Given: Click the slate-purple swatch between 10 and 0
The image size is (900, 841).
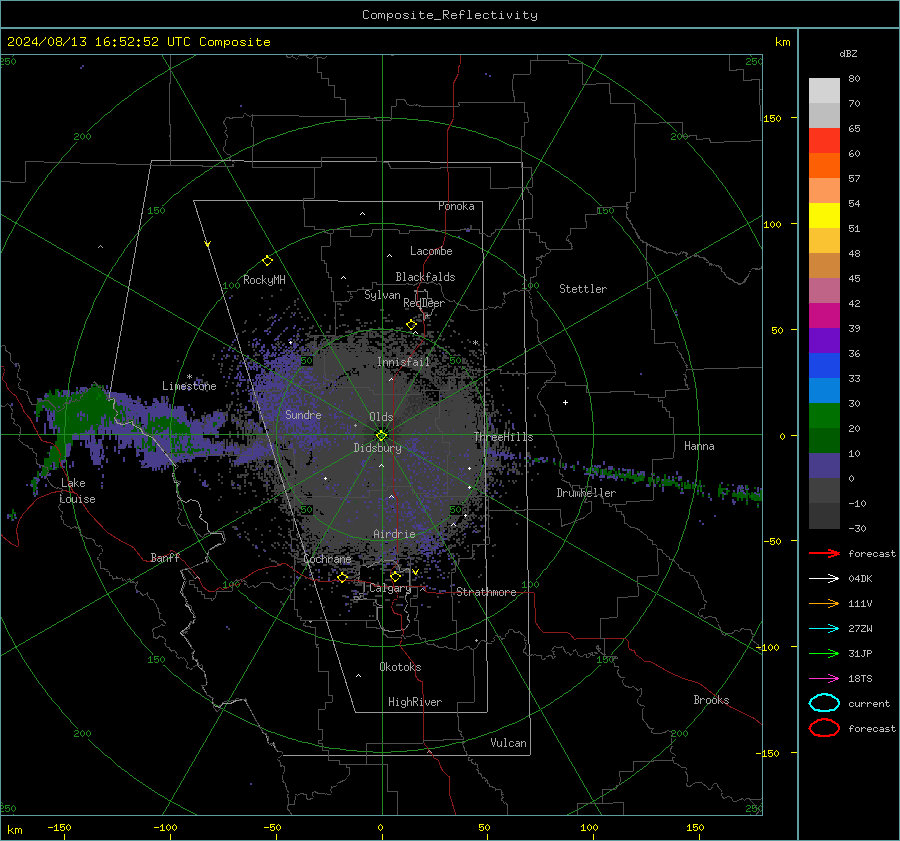Looking at the screenshot, I should 824,465.
